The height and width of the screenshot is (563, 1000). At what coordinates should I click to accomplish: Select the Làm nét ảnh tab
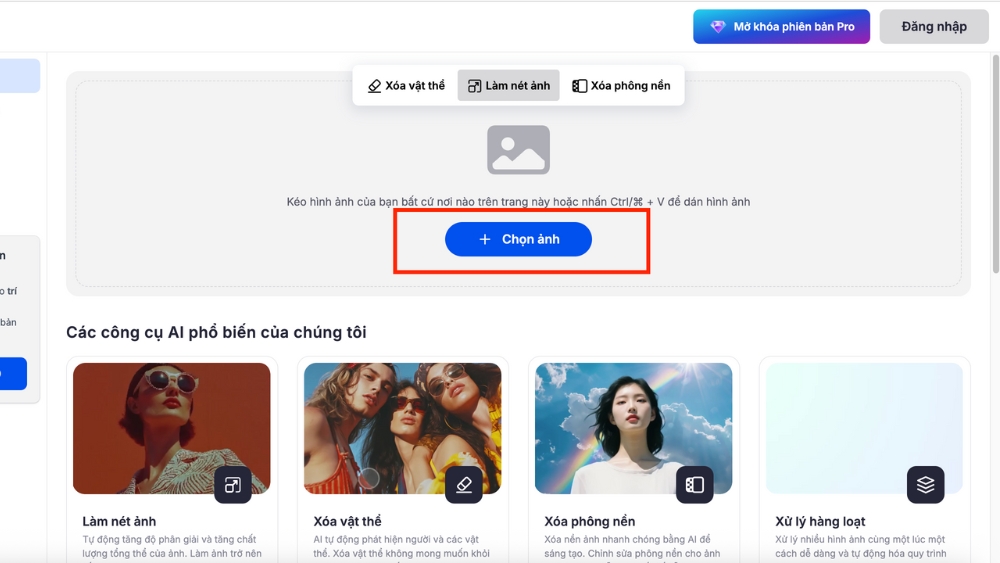(x=508, y=85)
